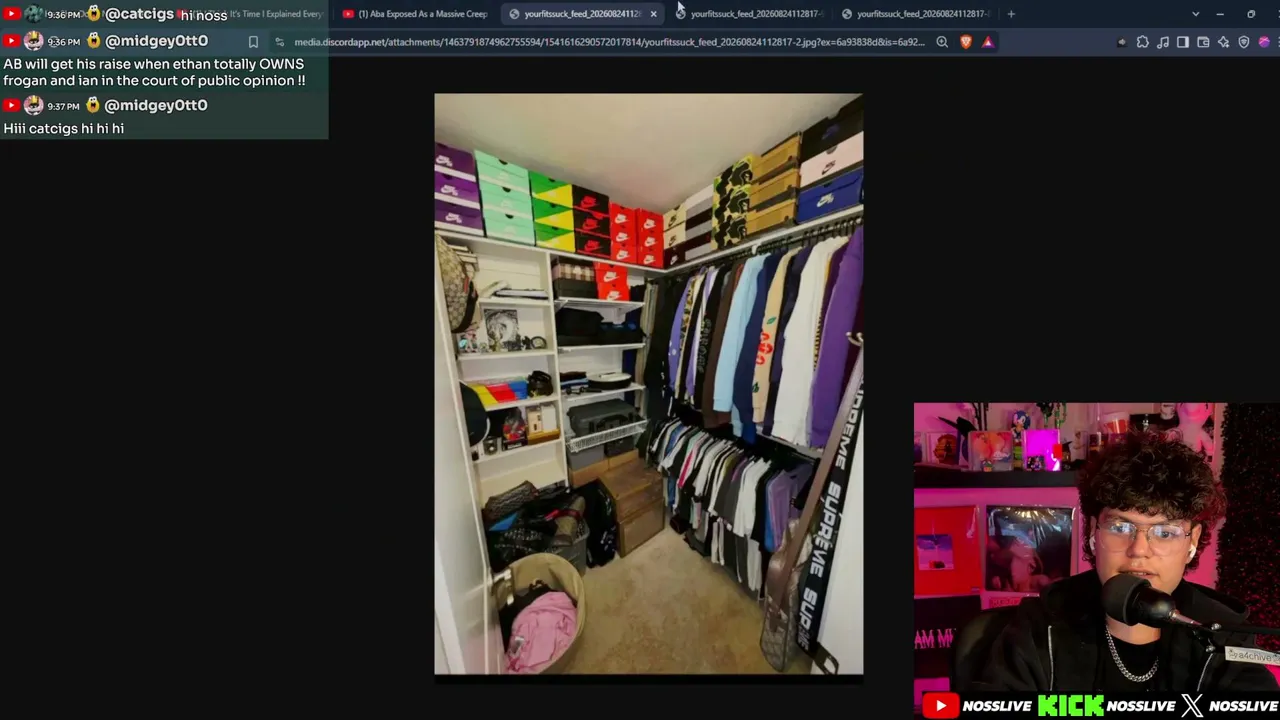The width and height of the screenshot is (1280, 720).
Task: Open the media control music-note icon
Action: (1163, 42)
